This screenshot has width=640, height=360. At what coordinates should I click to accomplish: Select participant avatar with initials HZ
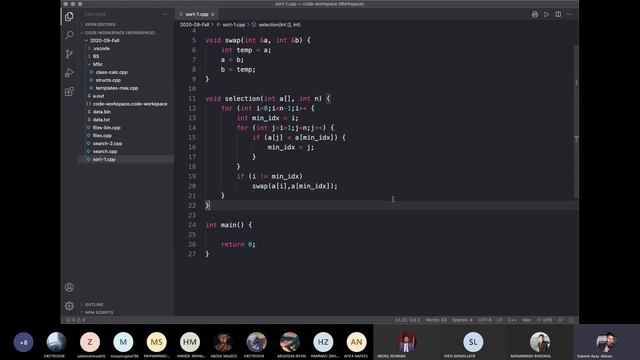click(x=323, y=342)
